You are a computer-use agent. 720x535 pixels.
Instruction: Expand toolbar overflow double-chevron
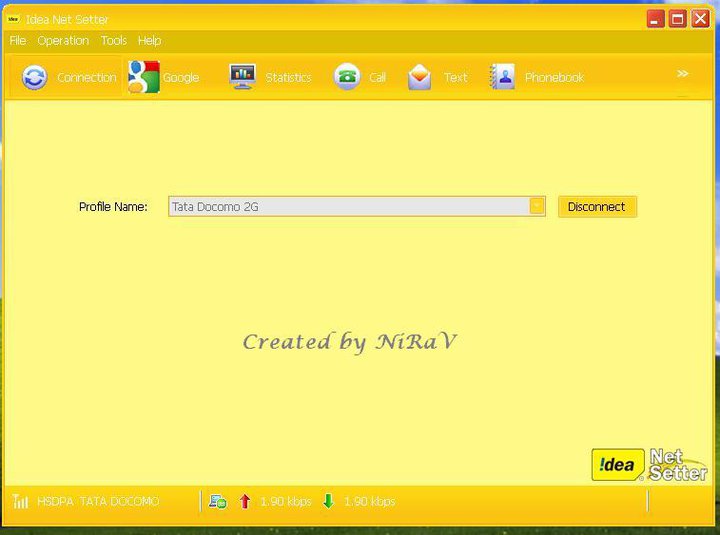(x=683, y=74)
